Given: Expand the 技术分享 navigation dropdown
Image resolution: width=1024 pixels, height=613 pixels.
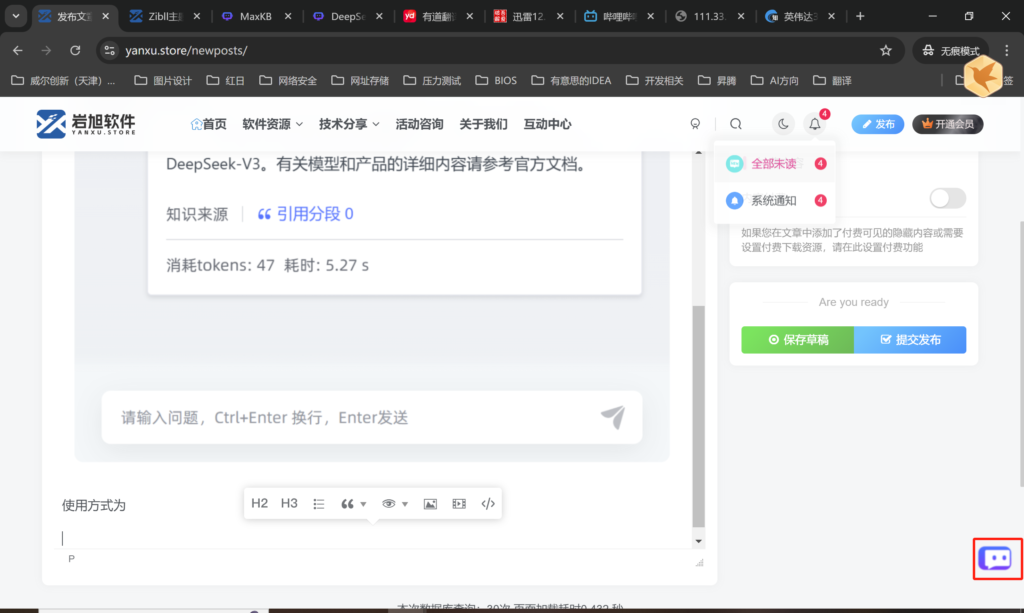Looking at the screenshot, I should [349, 124].
